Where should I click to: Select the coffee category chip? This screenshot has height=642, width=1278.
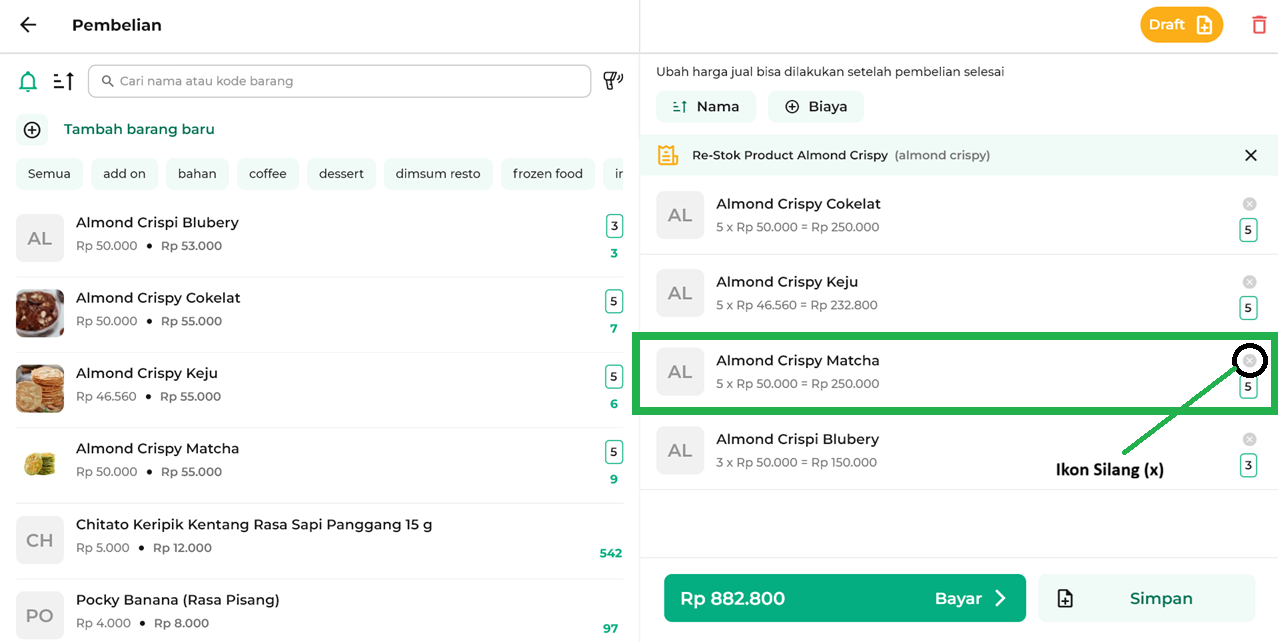268,174
